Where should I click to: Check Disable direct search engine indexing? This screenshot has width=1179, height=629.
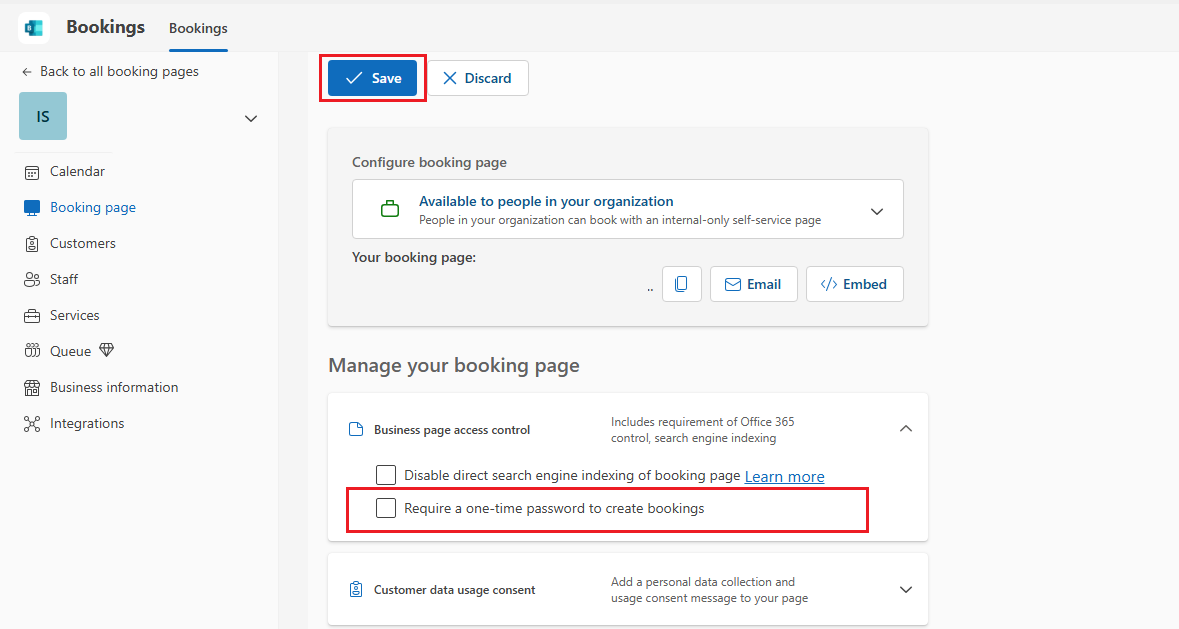pyautogui.click(x=386, y=475)
